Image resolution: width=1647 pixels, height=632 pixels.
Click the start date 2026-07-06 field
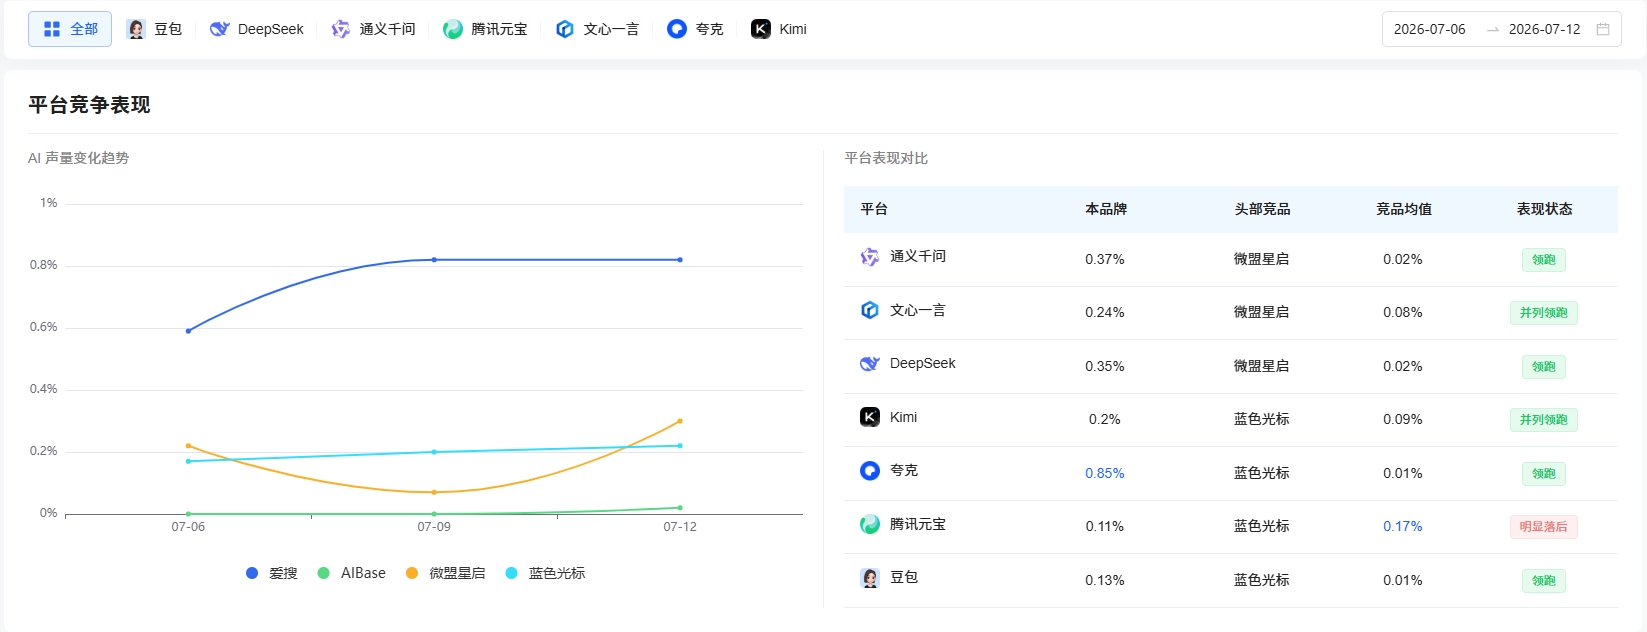click(1429, 29)
